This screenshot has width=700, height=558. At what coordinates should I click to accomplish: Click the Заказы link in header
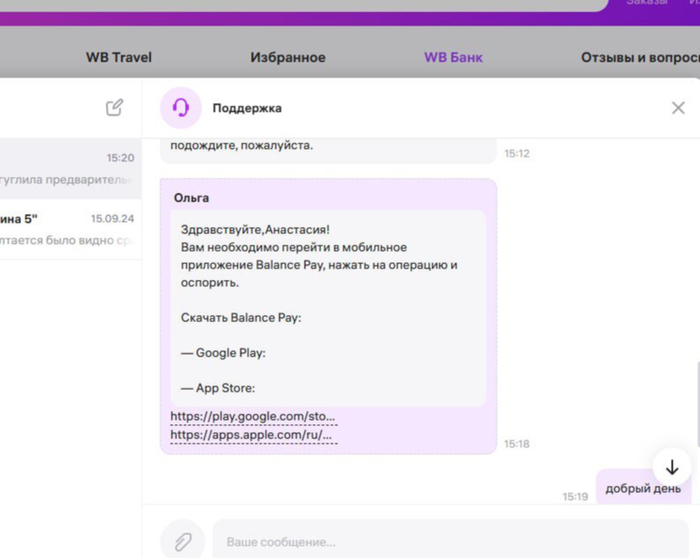[646, 3]
